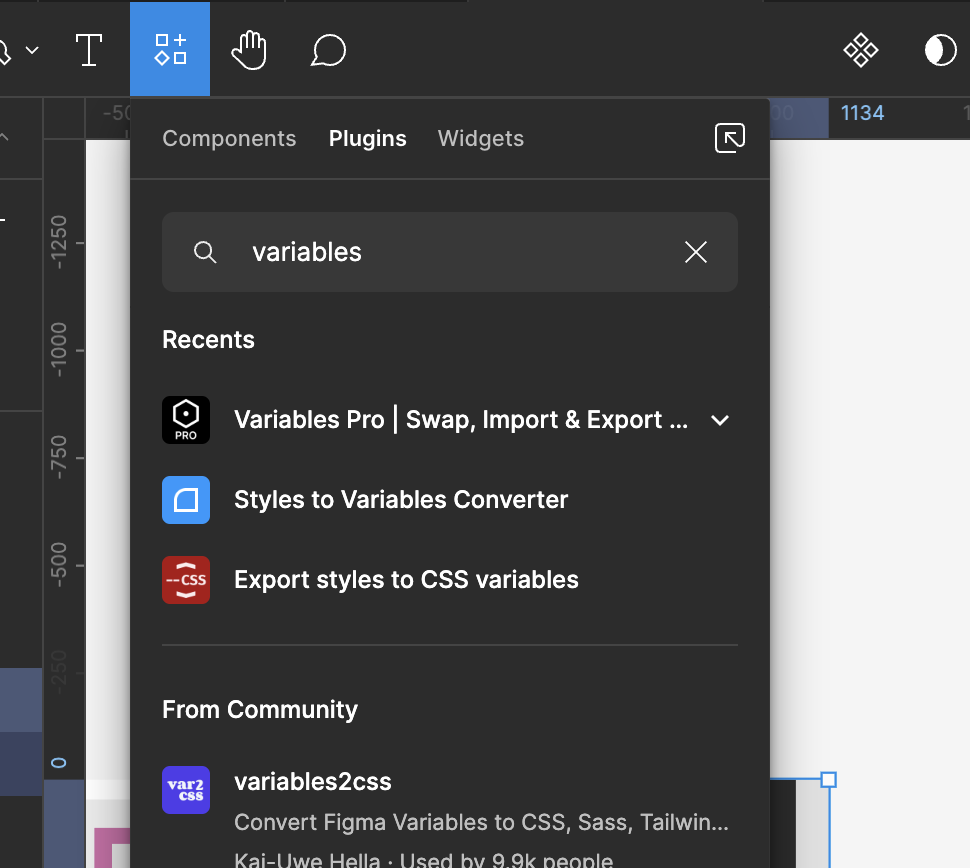Open Variables Pro plugin
The width and height of the screenshot is (970, 868).
pyautogui.click(x=450, y=420)
